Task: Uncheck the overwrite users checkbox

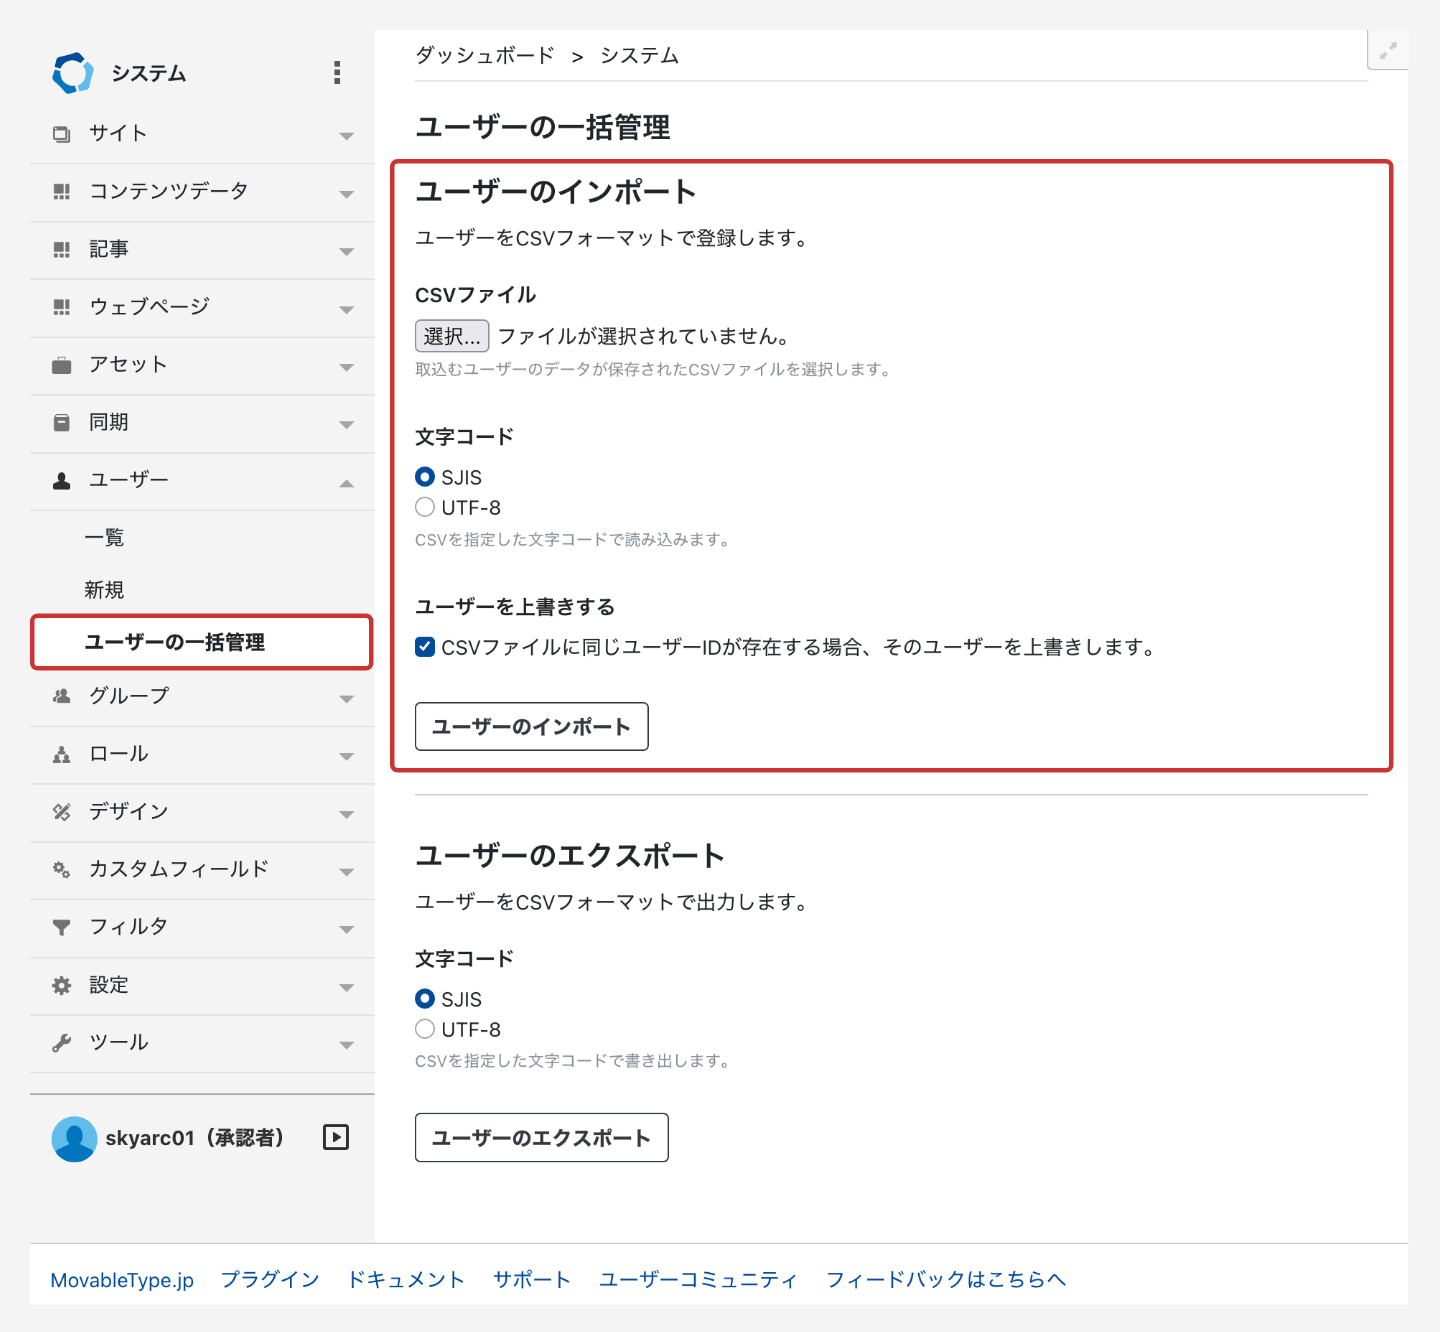Action: pos(425,647)
